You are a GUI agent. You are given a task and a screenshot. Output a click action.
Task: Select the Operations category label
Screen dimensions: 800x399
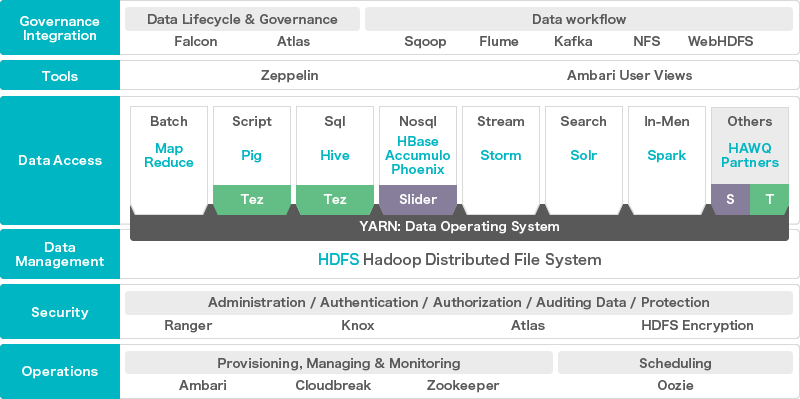coord(60,371)
